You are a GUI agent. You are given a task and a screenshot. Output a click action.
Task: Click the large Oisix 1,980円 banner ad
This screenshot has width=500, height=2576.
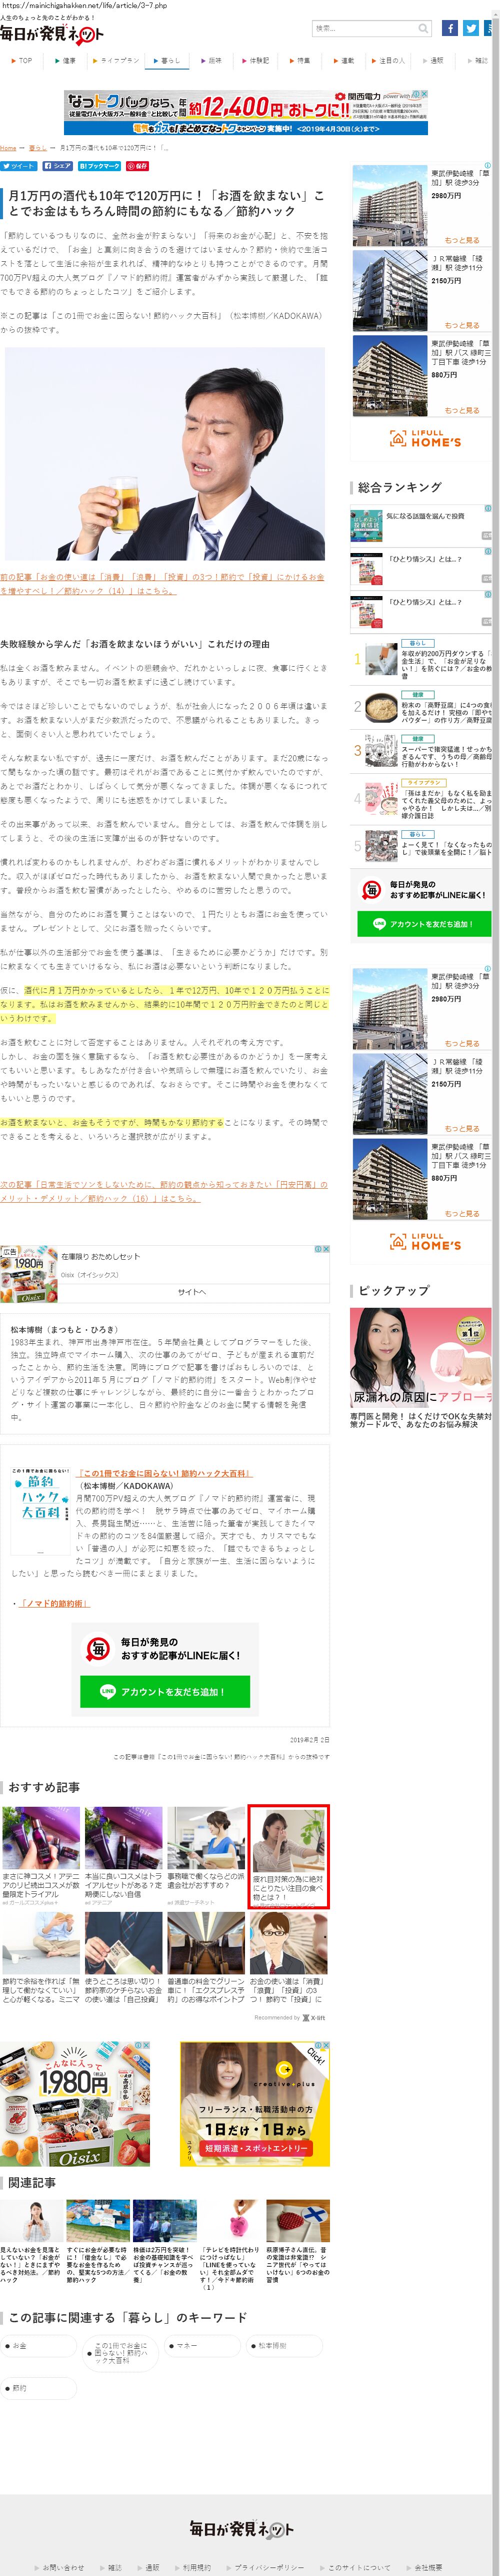[75, 2103]
